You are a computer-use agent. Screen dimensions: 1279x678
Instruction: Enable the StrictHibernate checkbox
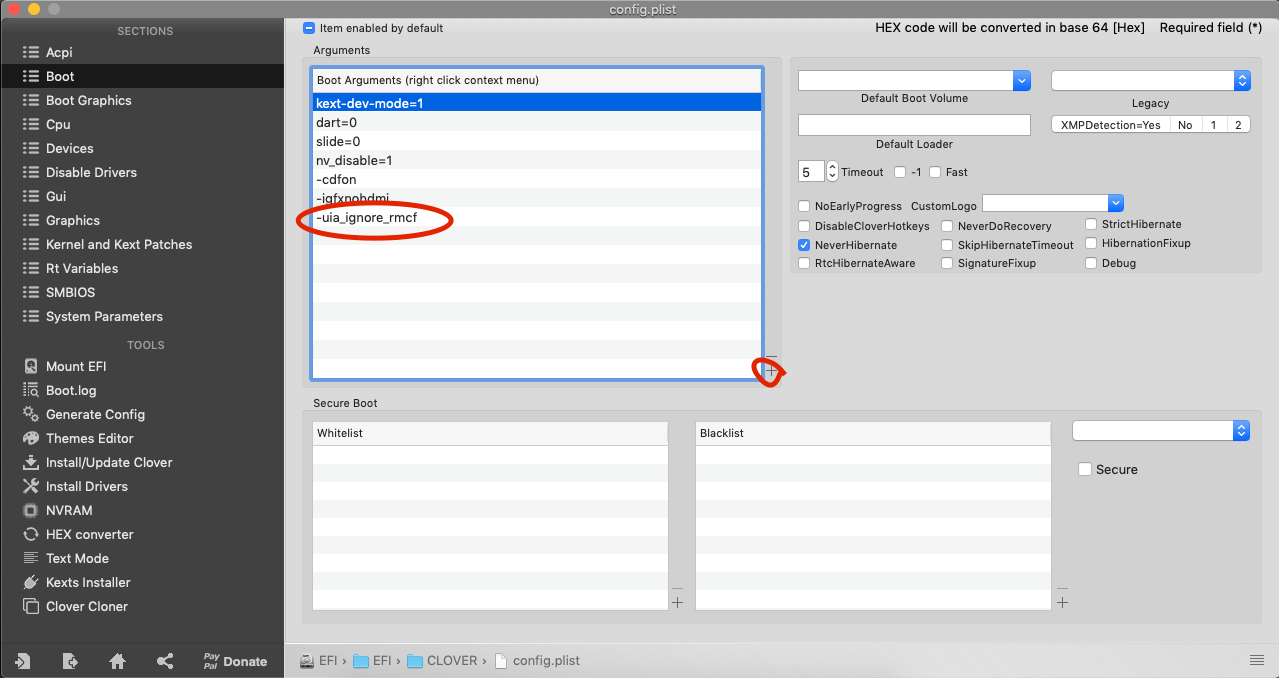(x=1092, y=224)
